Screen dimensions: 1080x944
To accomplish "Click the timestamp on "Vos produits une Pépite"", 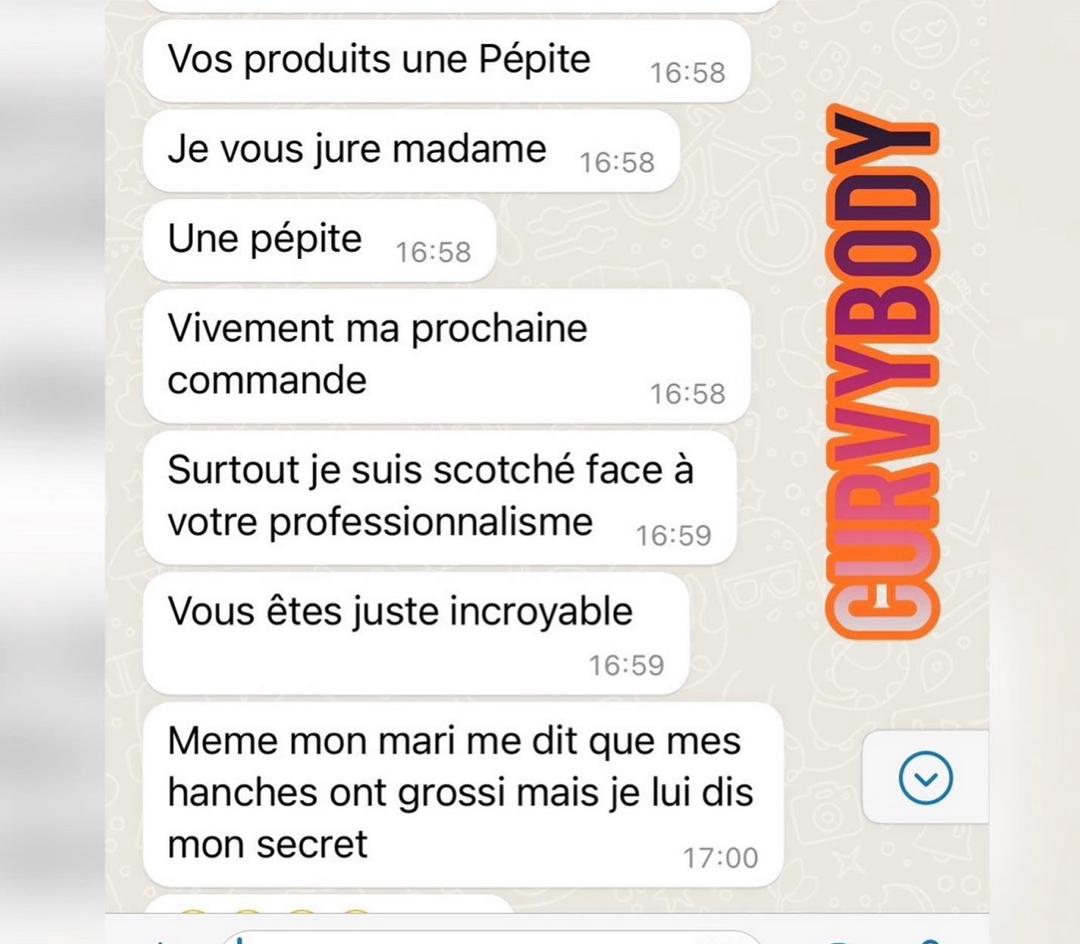I will [x=688, y=73].
